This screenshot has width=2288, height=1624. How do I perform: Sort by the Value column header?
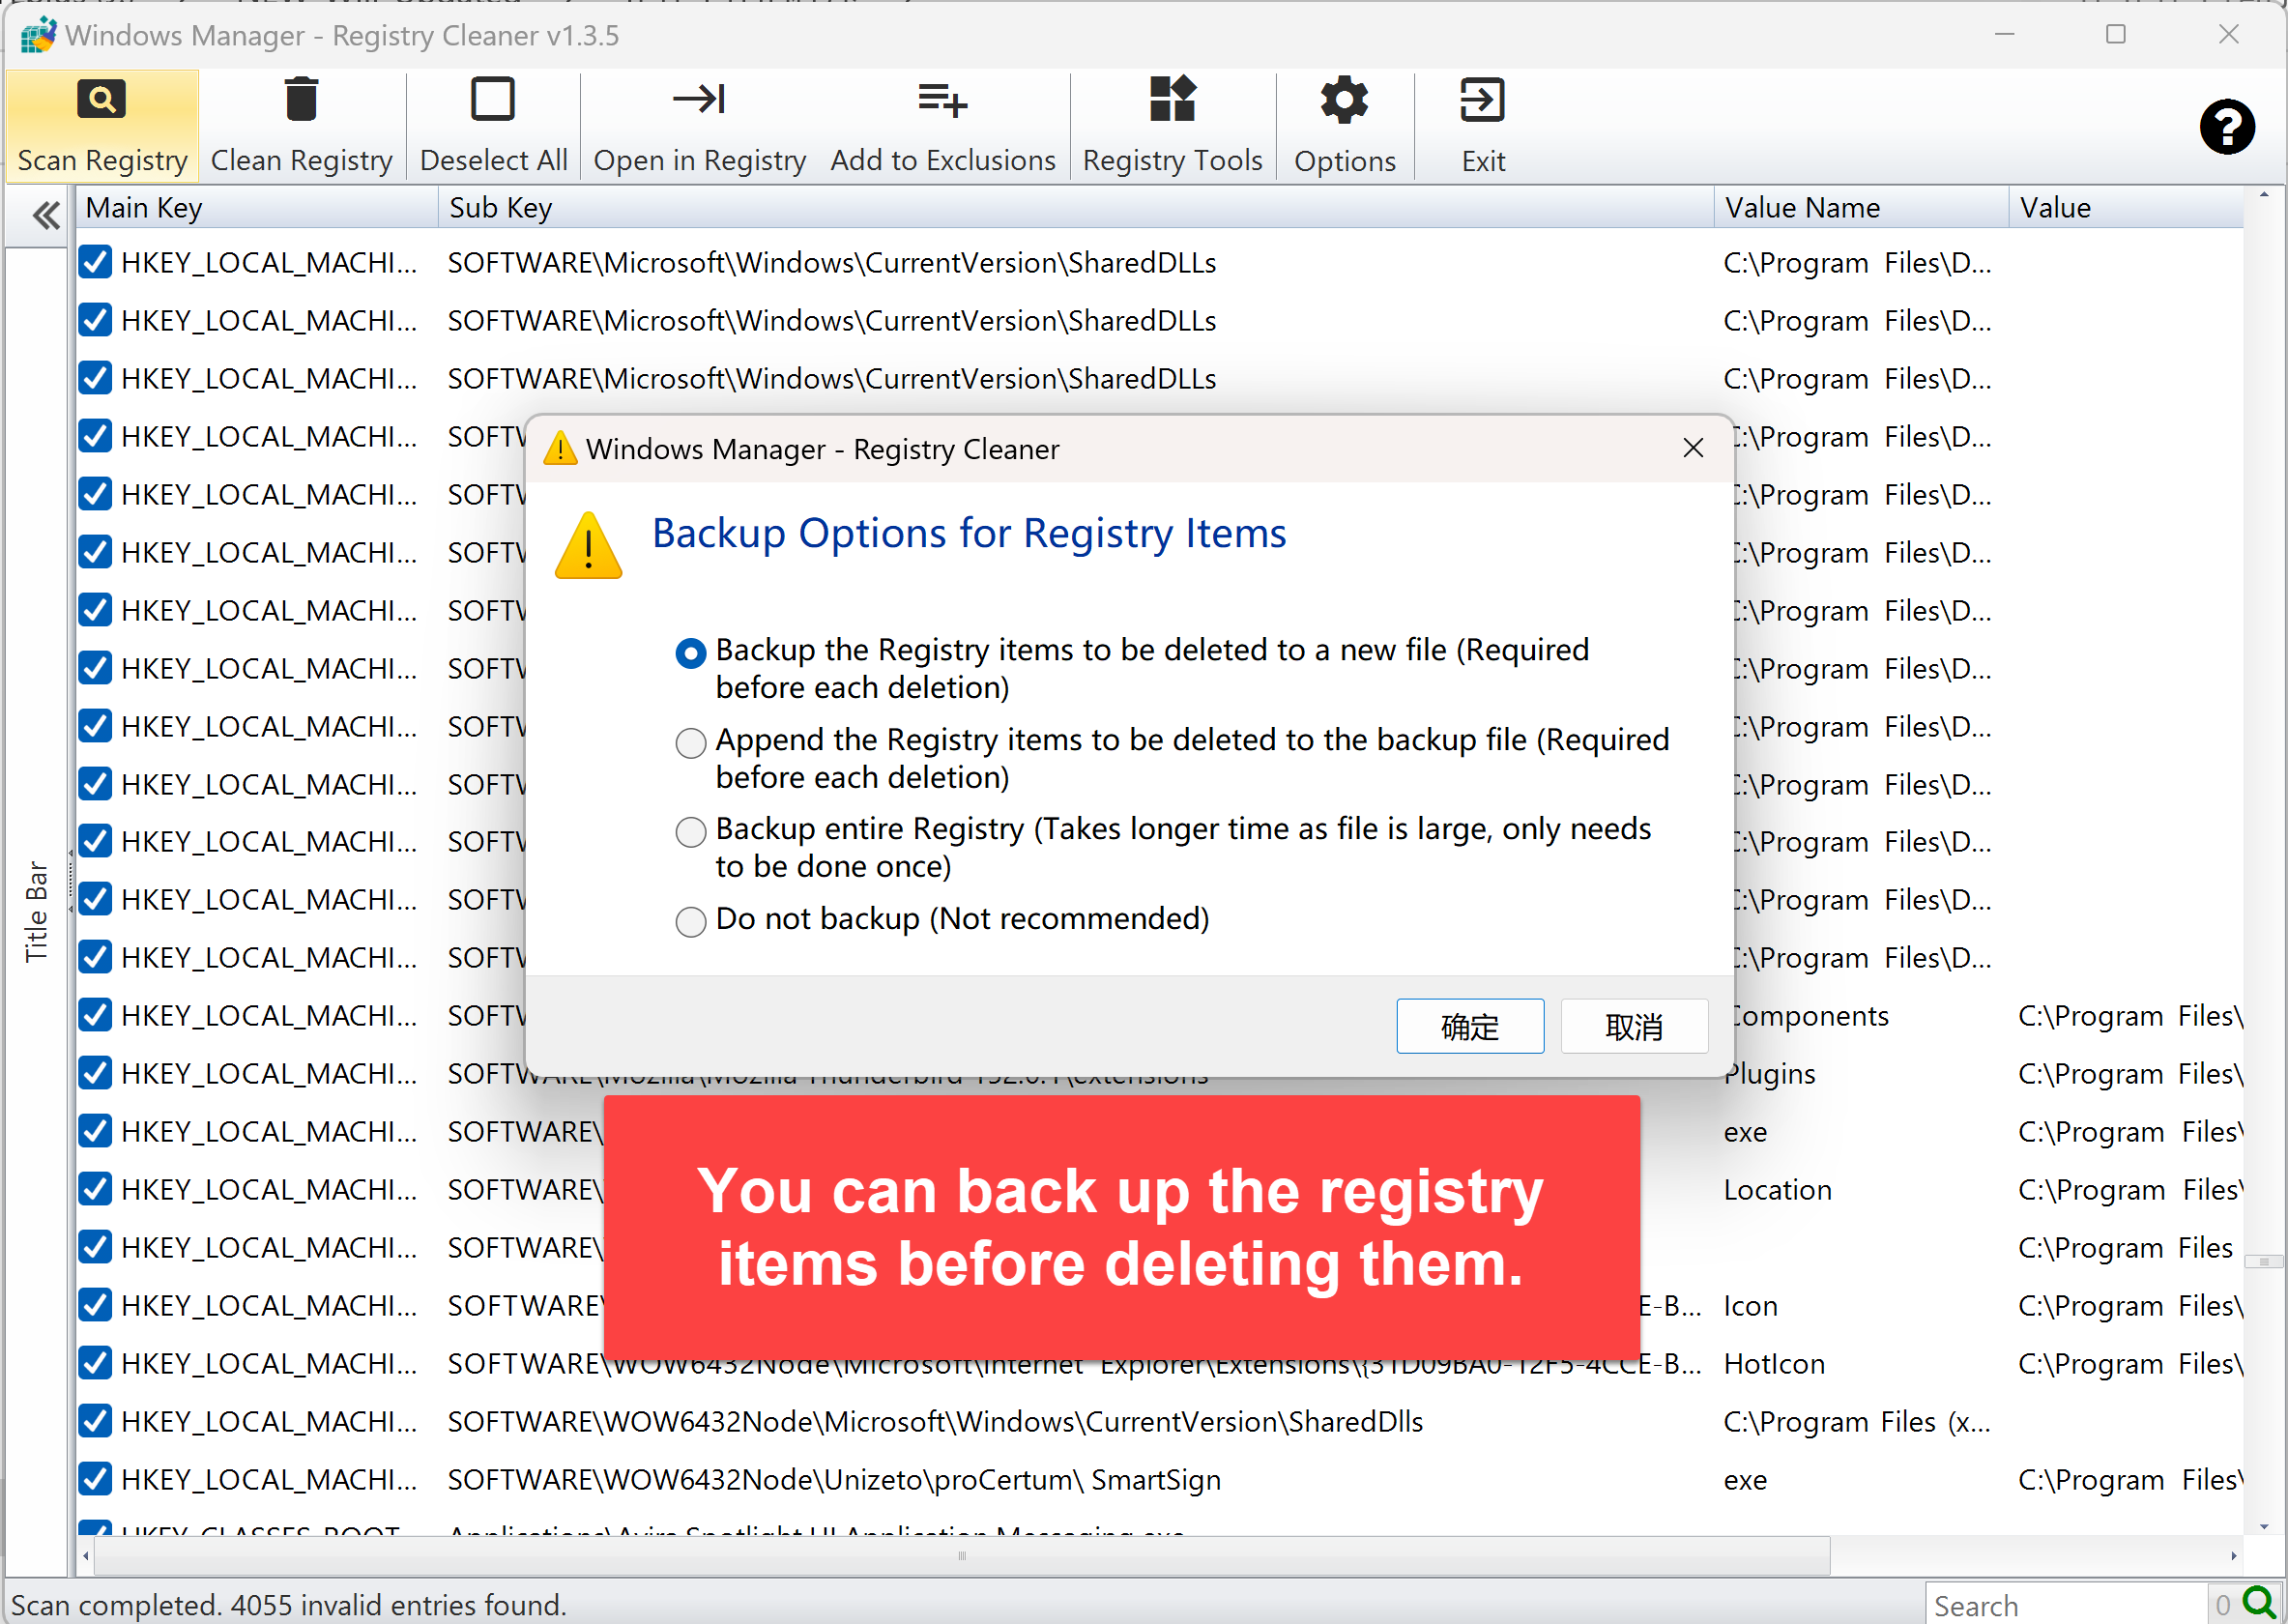pyautogui.click(x=2126, y=208)
